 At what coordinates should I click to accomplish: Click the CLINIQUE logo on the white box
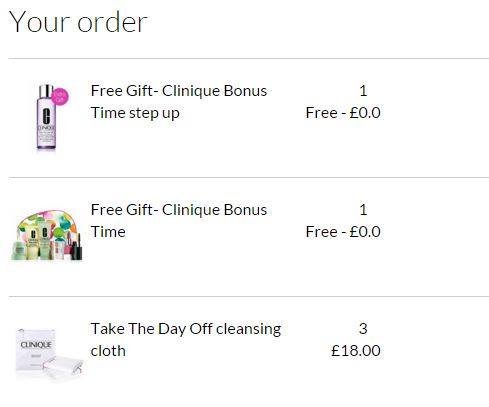click(x=36, y=345)
